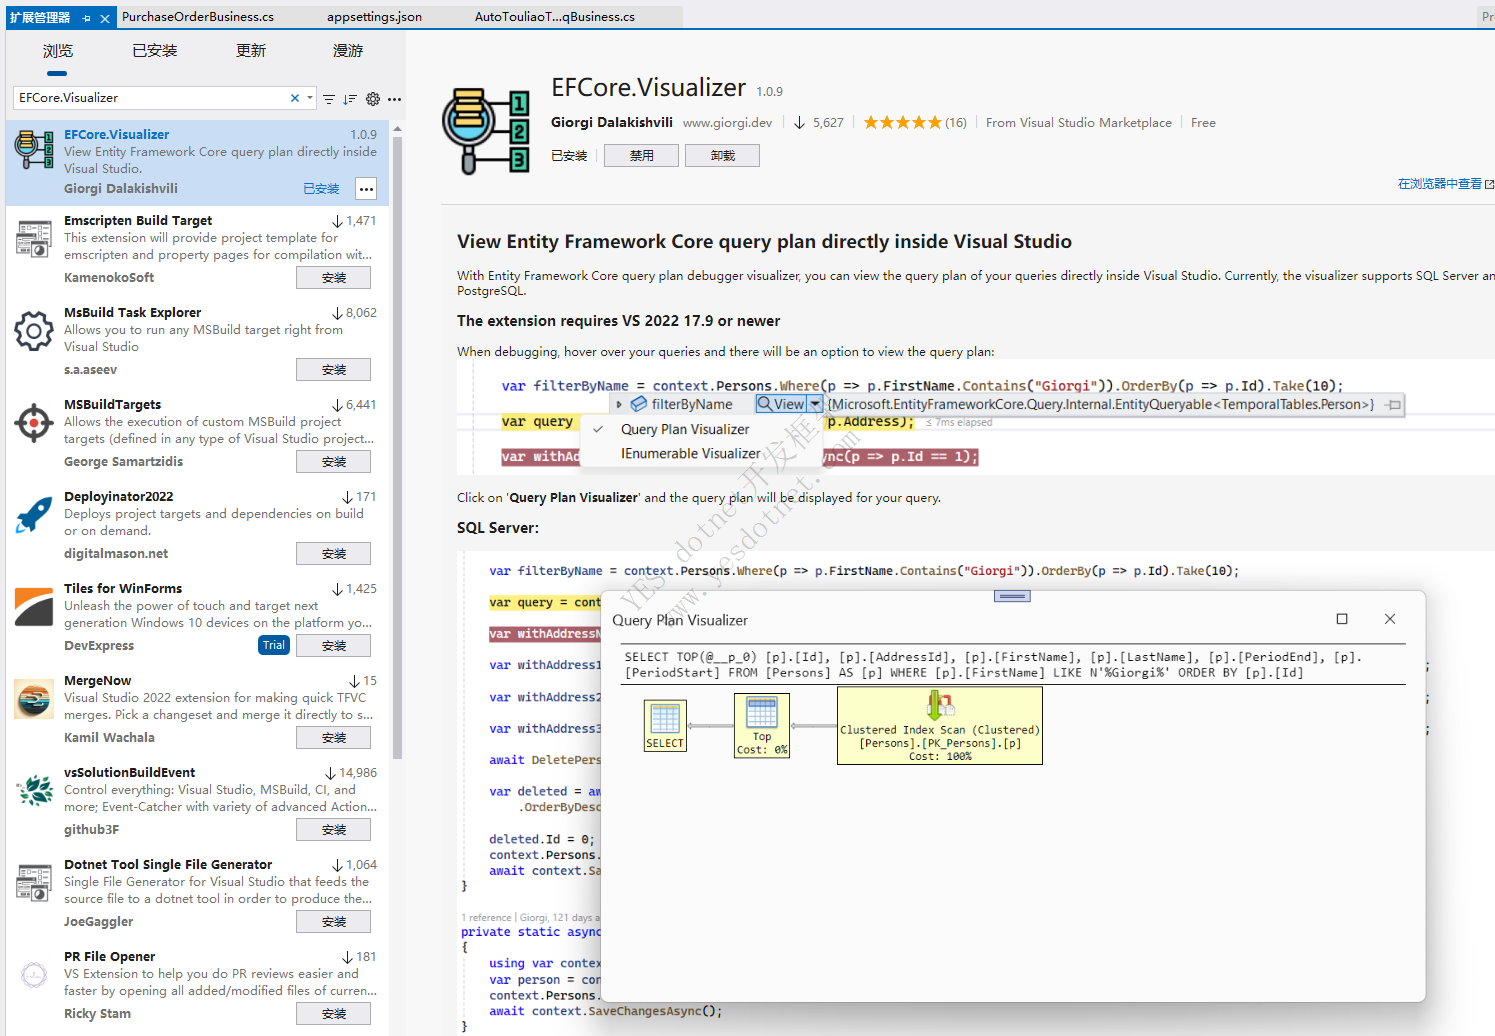The image size is (1495, 1036).
Task: Install MsBuild Task Explorer
Action: pyautogui.click(x=333, y=370)
